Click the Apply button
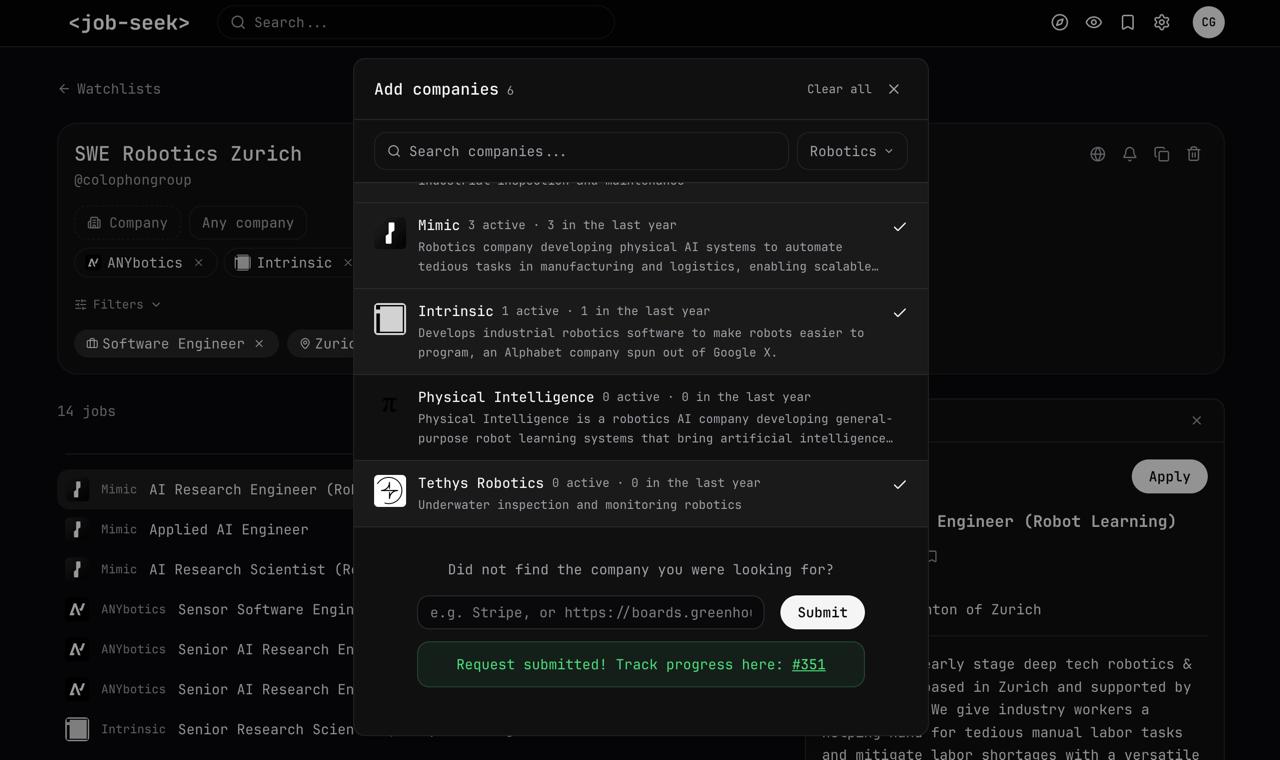Screen dimensions: 1280x760 [x=1170, y=476]
